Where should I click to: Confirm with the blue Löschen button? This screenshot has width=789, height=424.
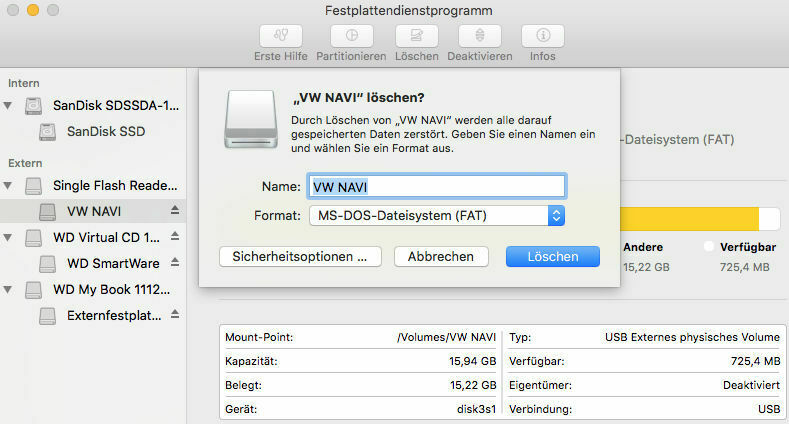[x=553, y=257]
